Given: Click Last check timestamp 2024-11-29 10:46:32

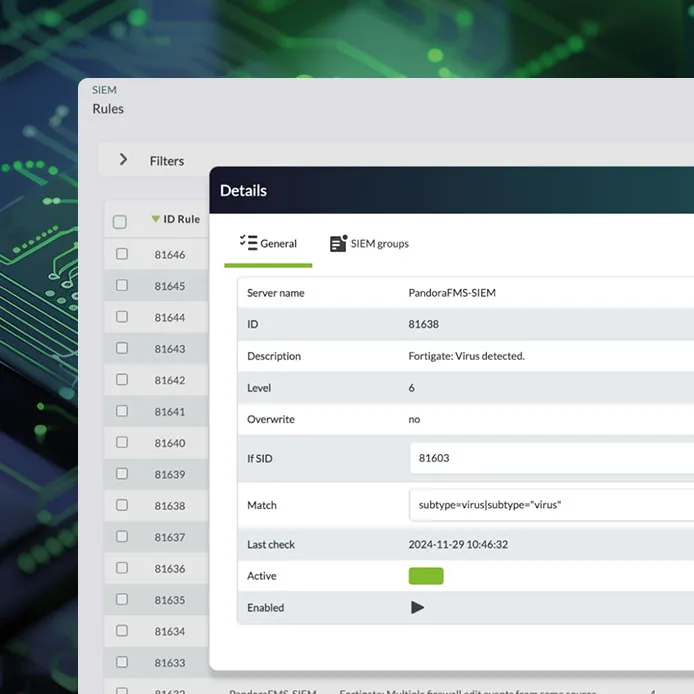Looking at the screenshot, I should (x=458, y=544).
